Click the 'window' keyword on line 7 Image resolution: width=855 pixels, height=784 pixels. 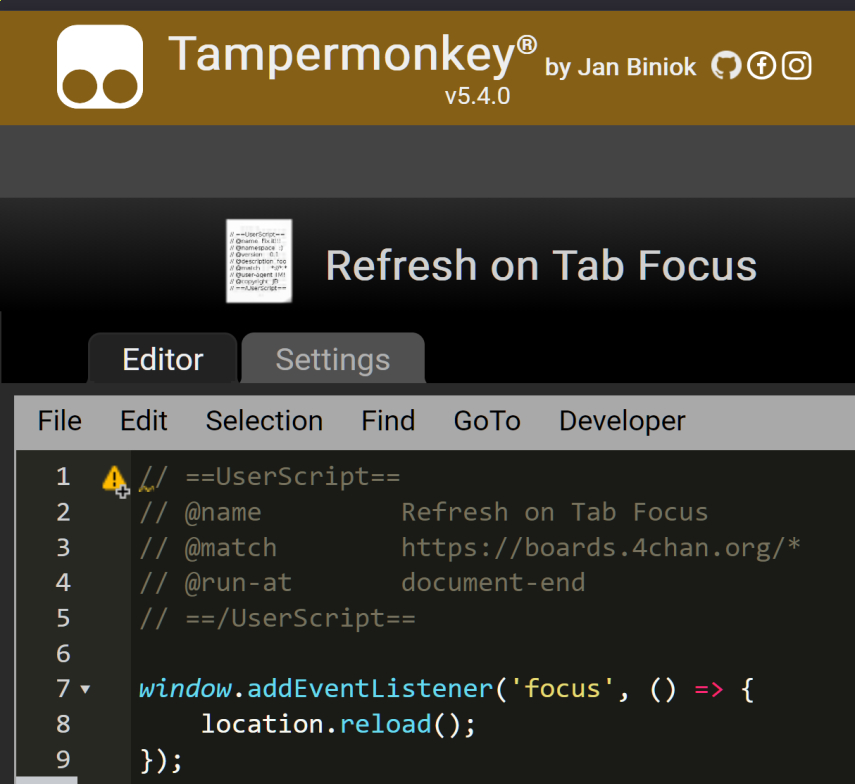pos(185,689)
